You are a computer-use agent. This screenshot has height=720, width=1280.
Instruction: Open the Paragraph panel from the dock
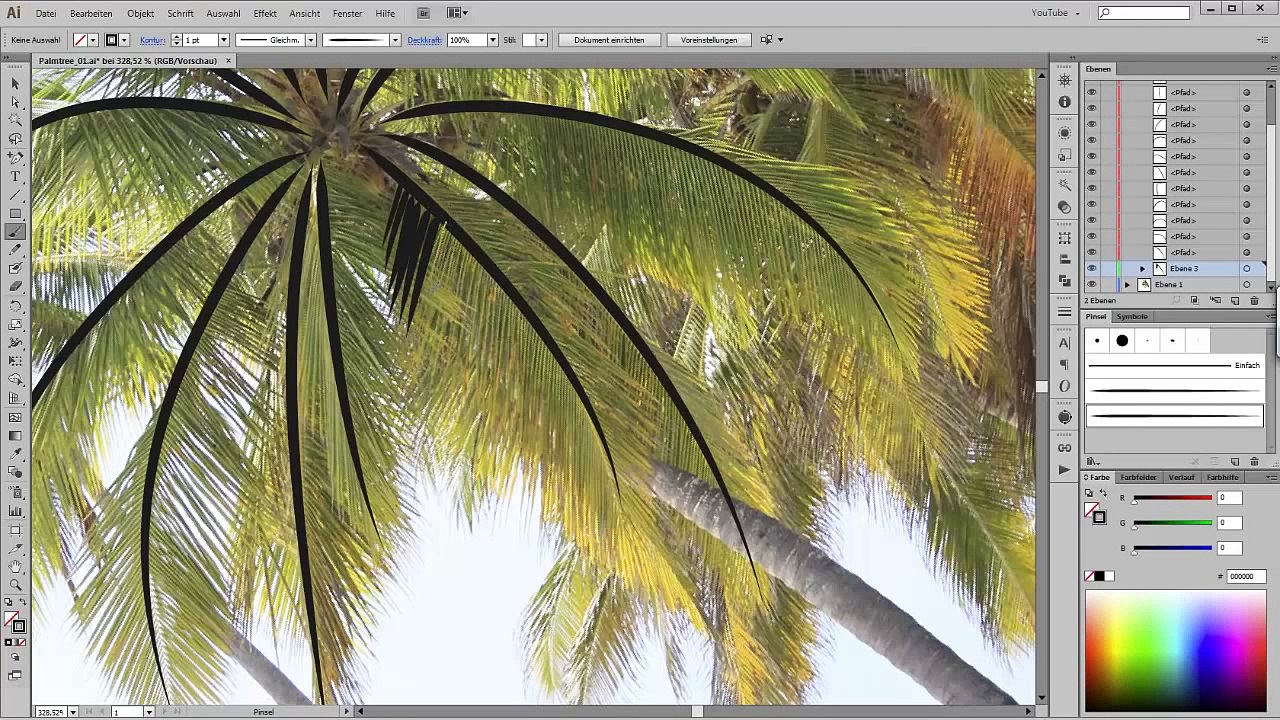1064,365
